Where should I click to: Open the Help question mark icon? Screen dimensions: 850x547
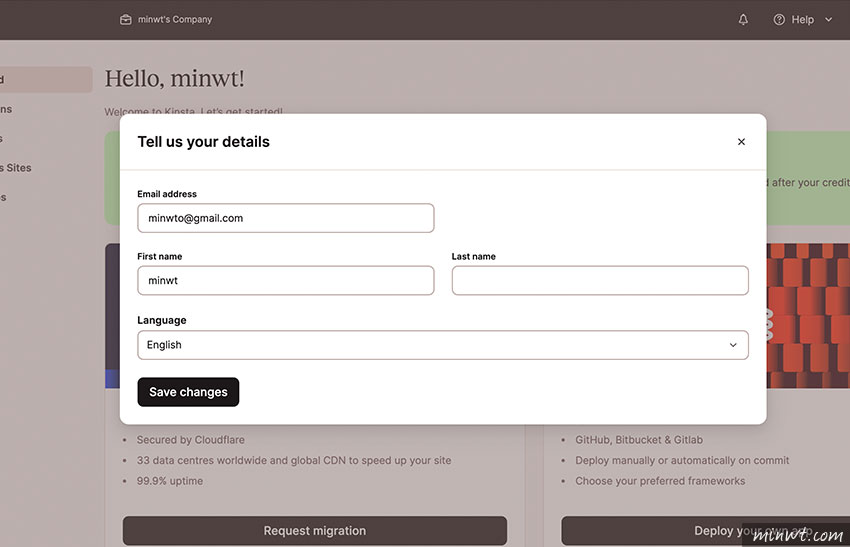[x=779, y=20]
